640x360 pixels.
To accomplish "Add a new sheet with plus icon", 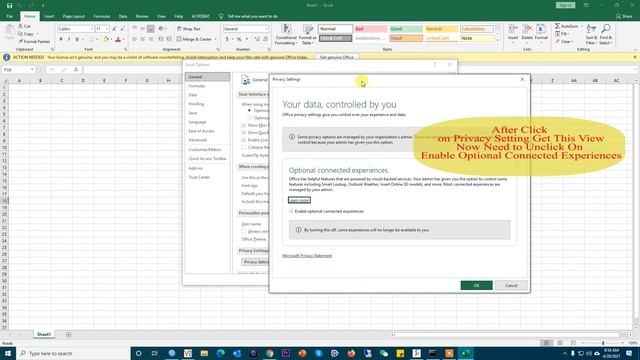I will click(68, 335).
